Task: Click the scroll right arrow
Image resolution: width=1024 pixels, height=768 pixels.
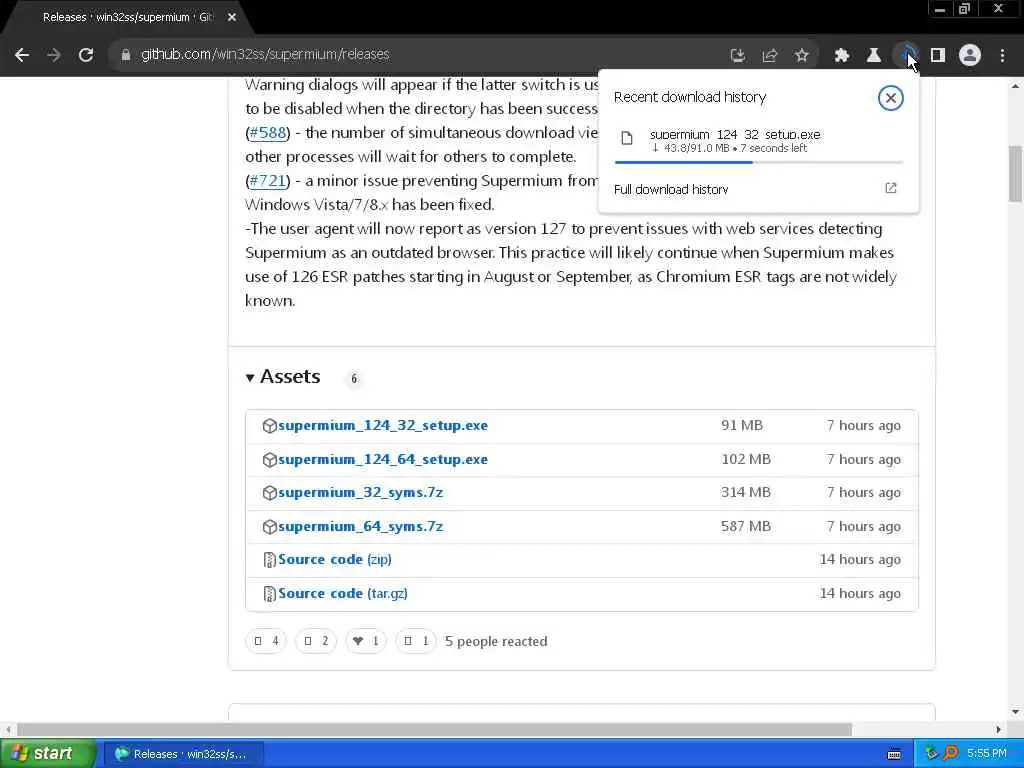Action: pyautogui.click(x=999, y=729)
